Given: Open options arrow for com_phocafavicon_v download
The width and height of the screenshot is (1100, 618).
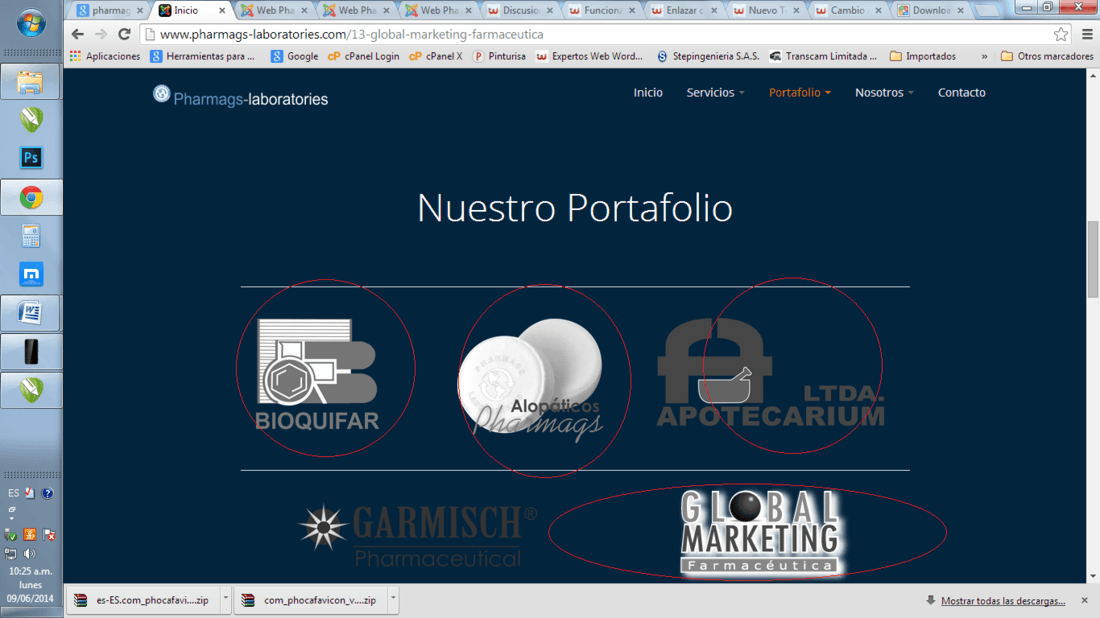Looking at the screenshot, I should point(393,599).
